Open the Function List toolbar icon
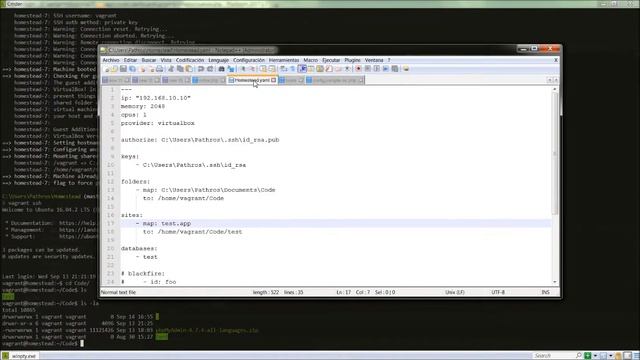Screen dimensions: 640x360 (x=329, y=69)
